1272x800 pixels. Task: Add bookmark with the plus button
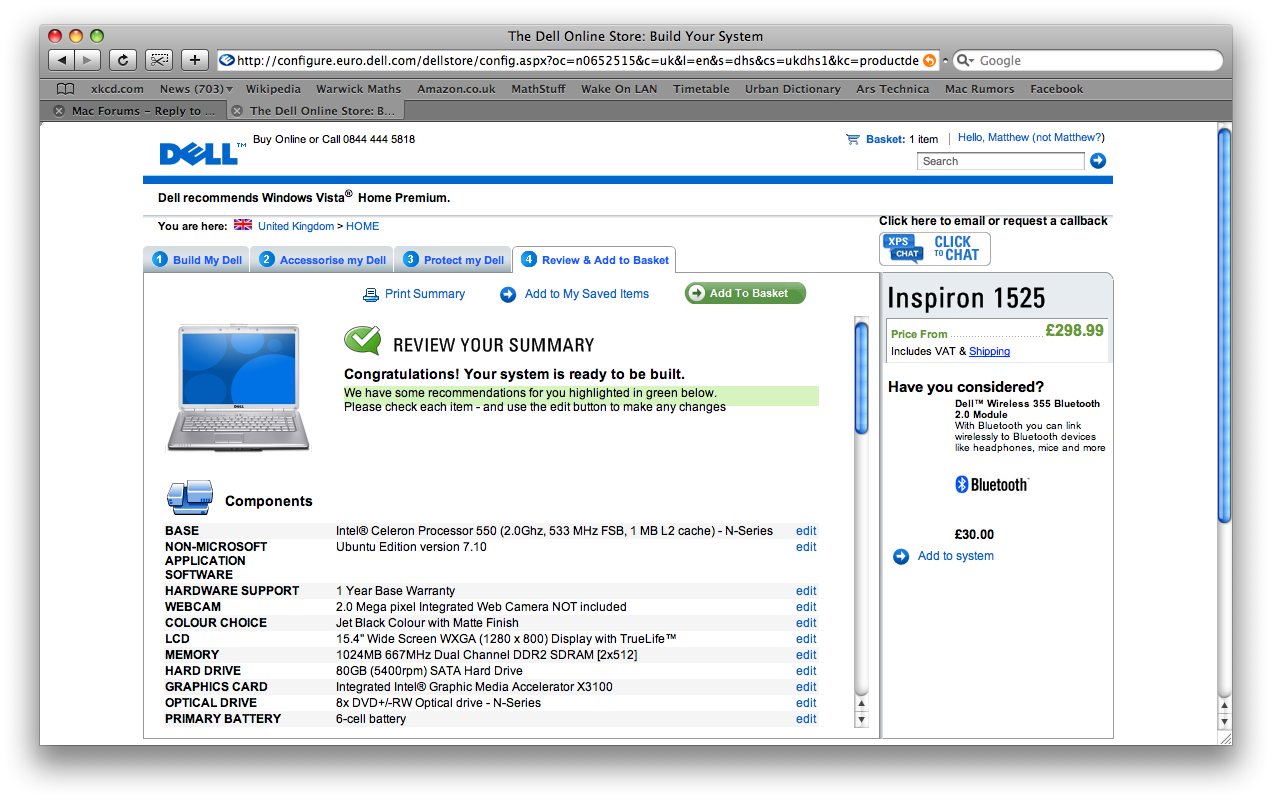[x=195, y=60]
